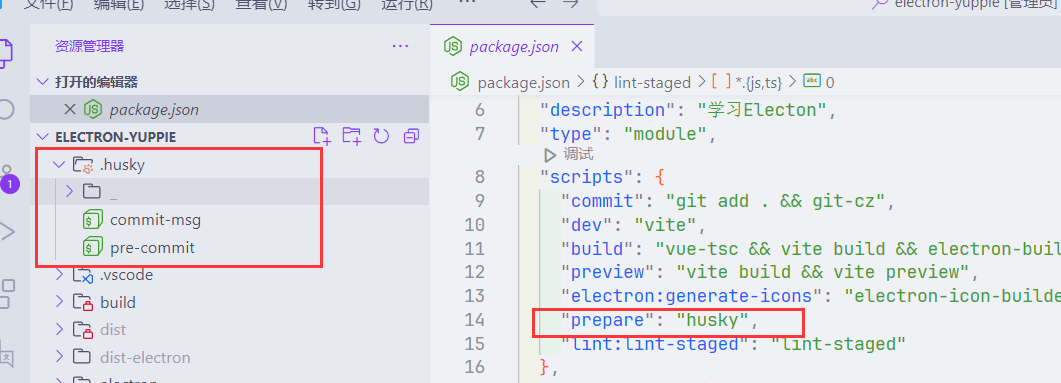Click the command center search box

829,7
